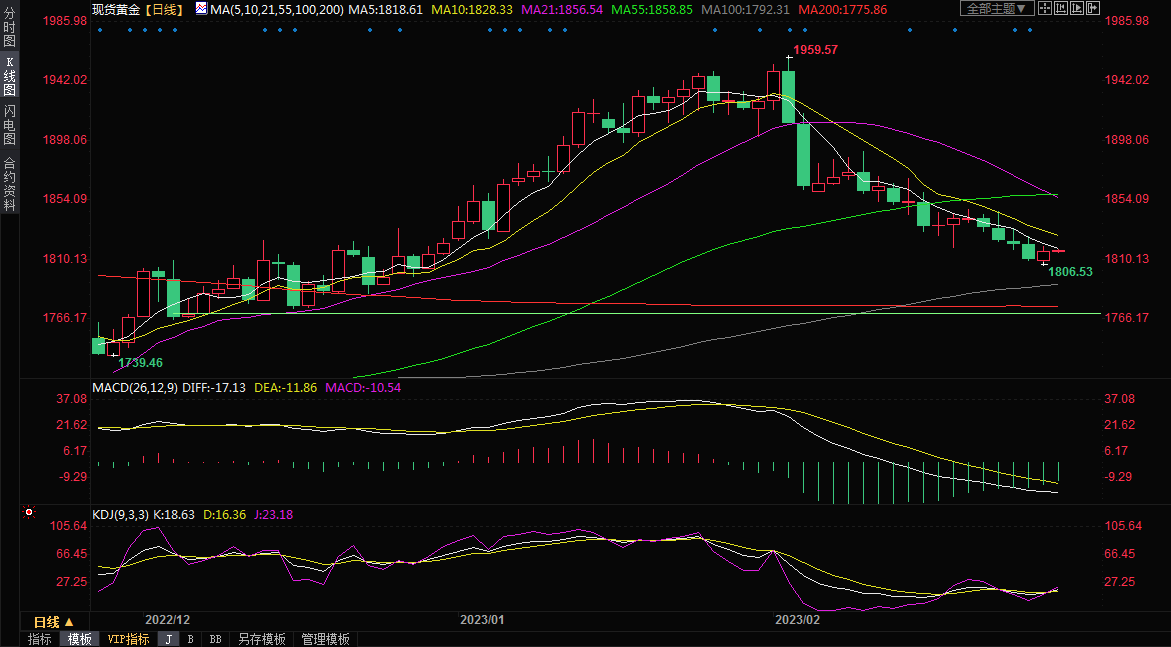The image size is (1171, 647).
Task: Open the 全部主题 dropdown
Action: click(x=997, y=9)
